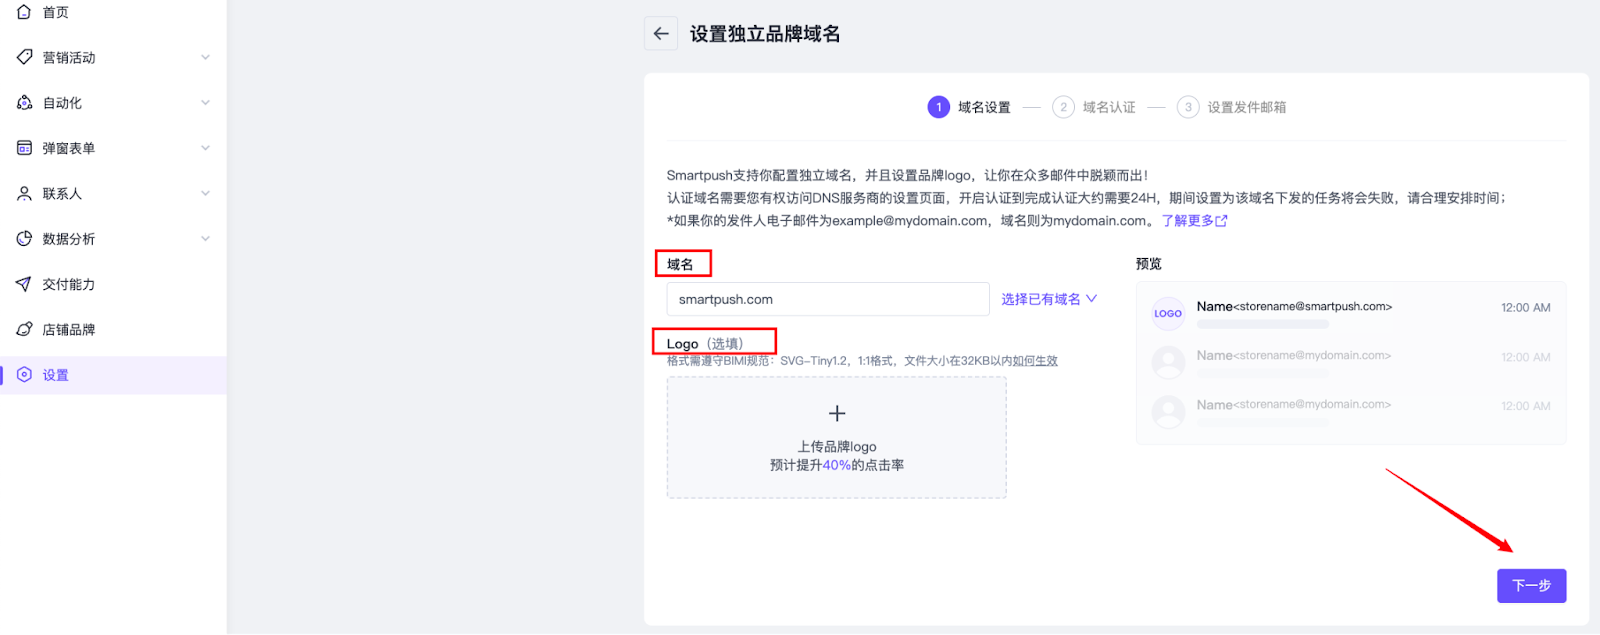This screenshot has width=1600, height=635.
Task: Click the data analysis chart icon
Action: click(24, 239)
